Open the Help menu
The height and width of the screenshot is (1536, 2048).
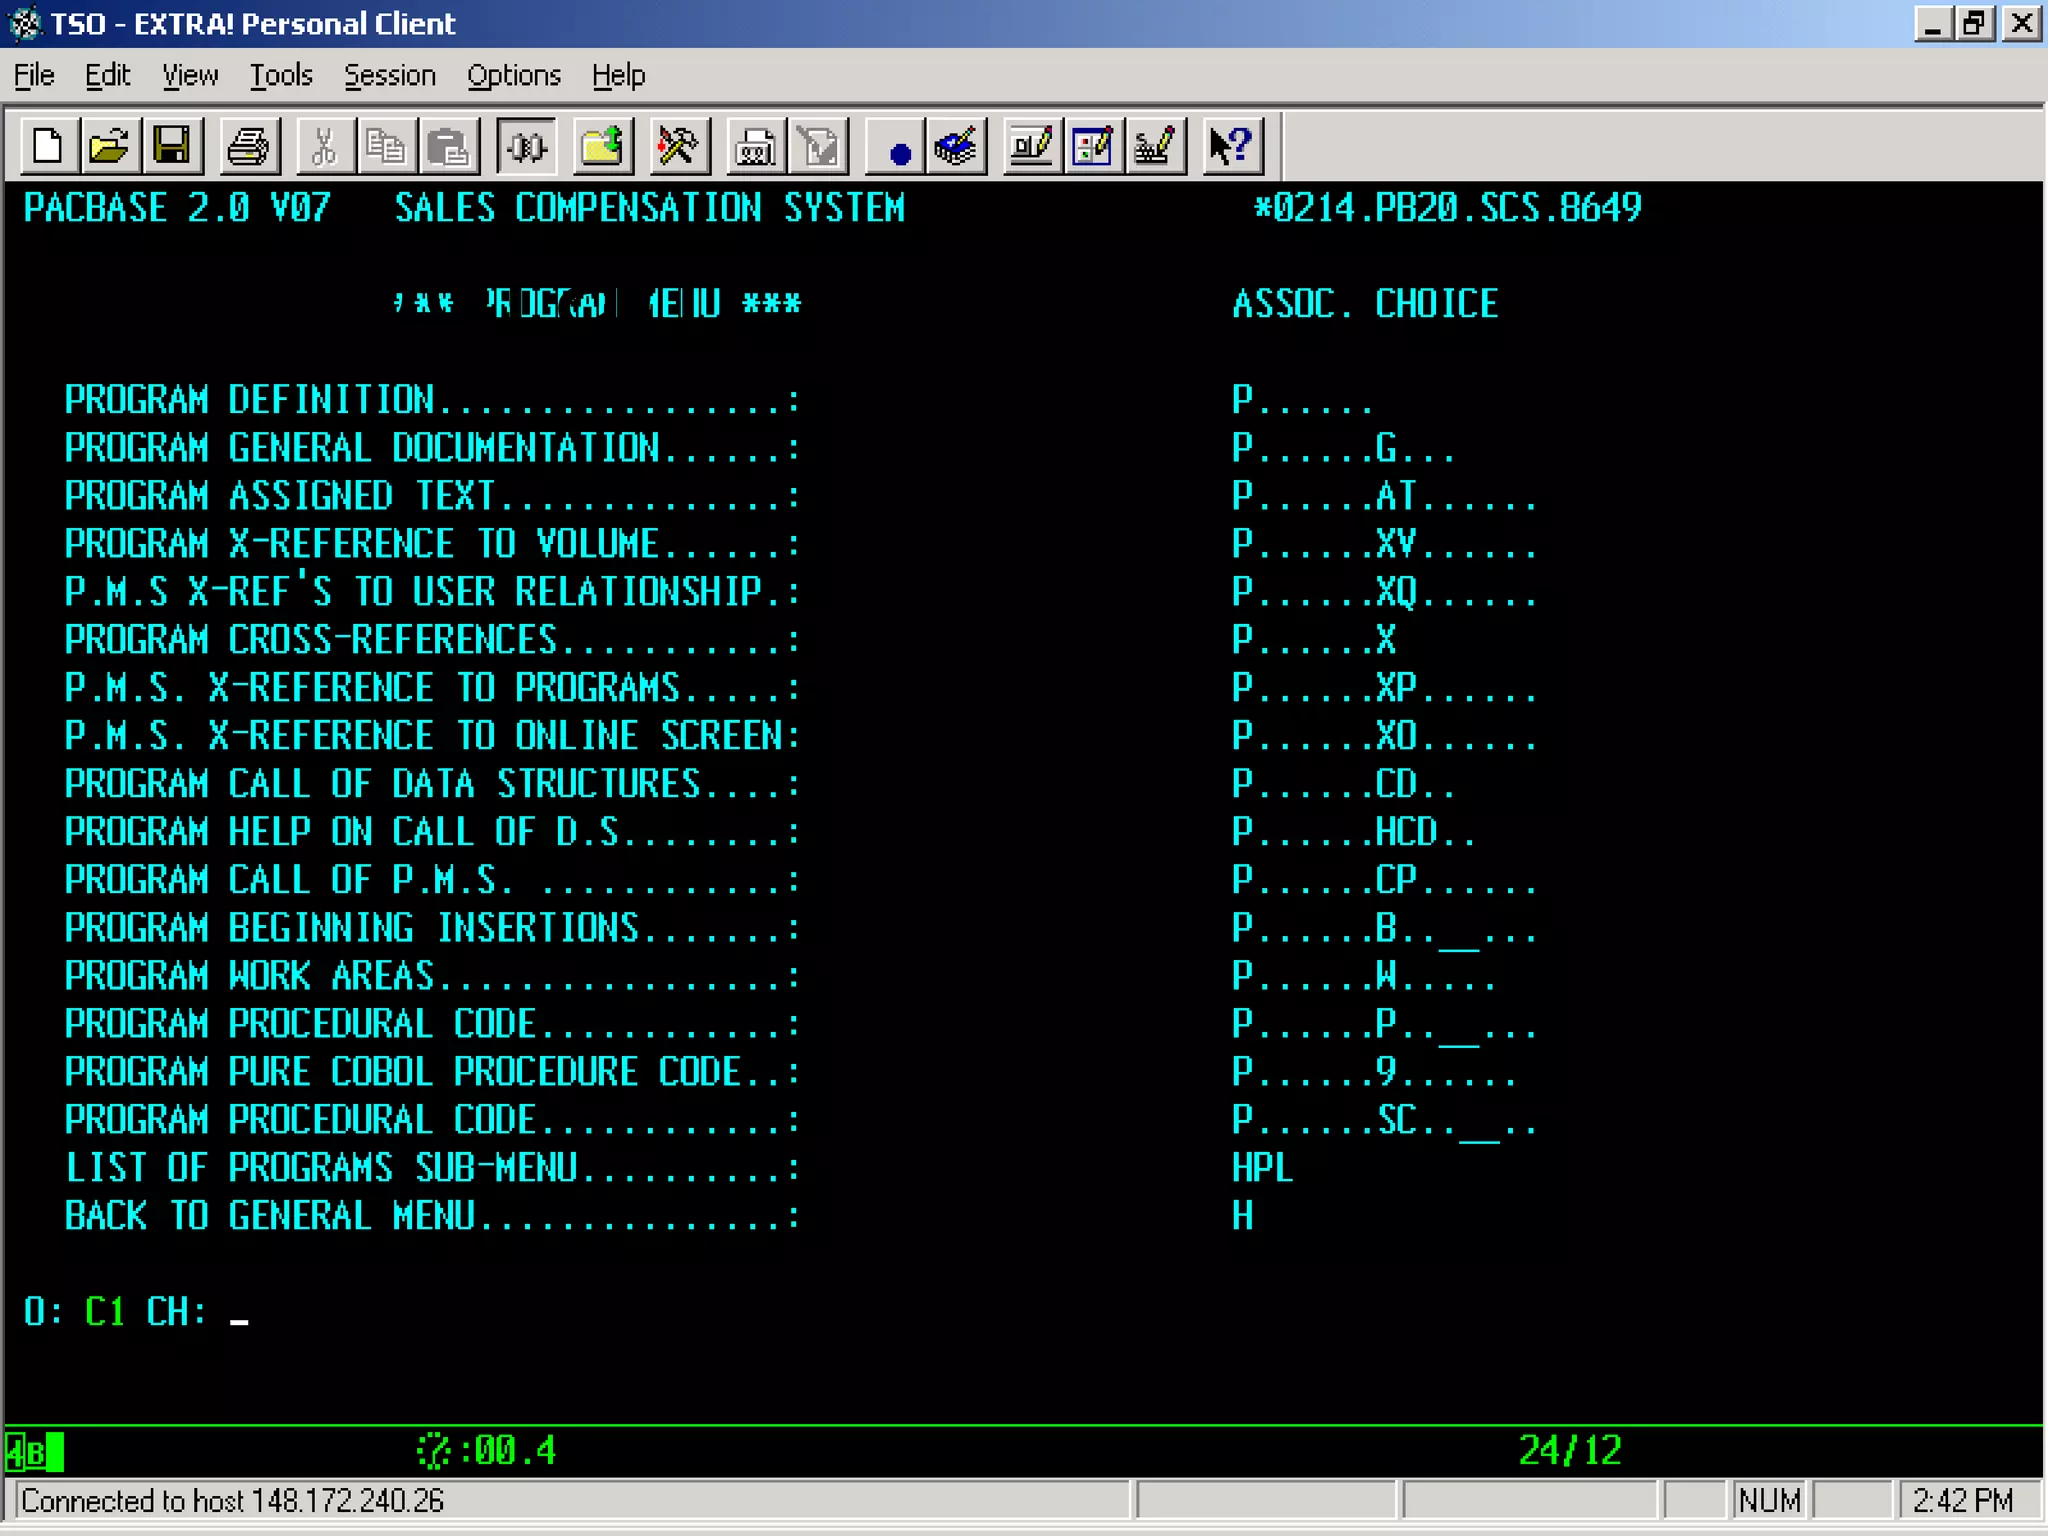click(x=618, y=76)
